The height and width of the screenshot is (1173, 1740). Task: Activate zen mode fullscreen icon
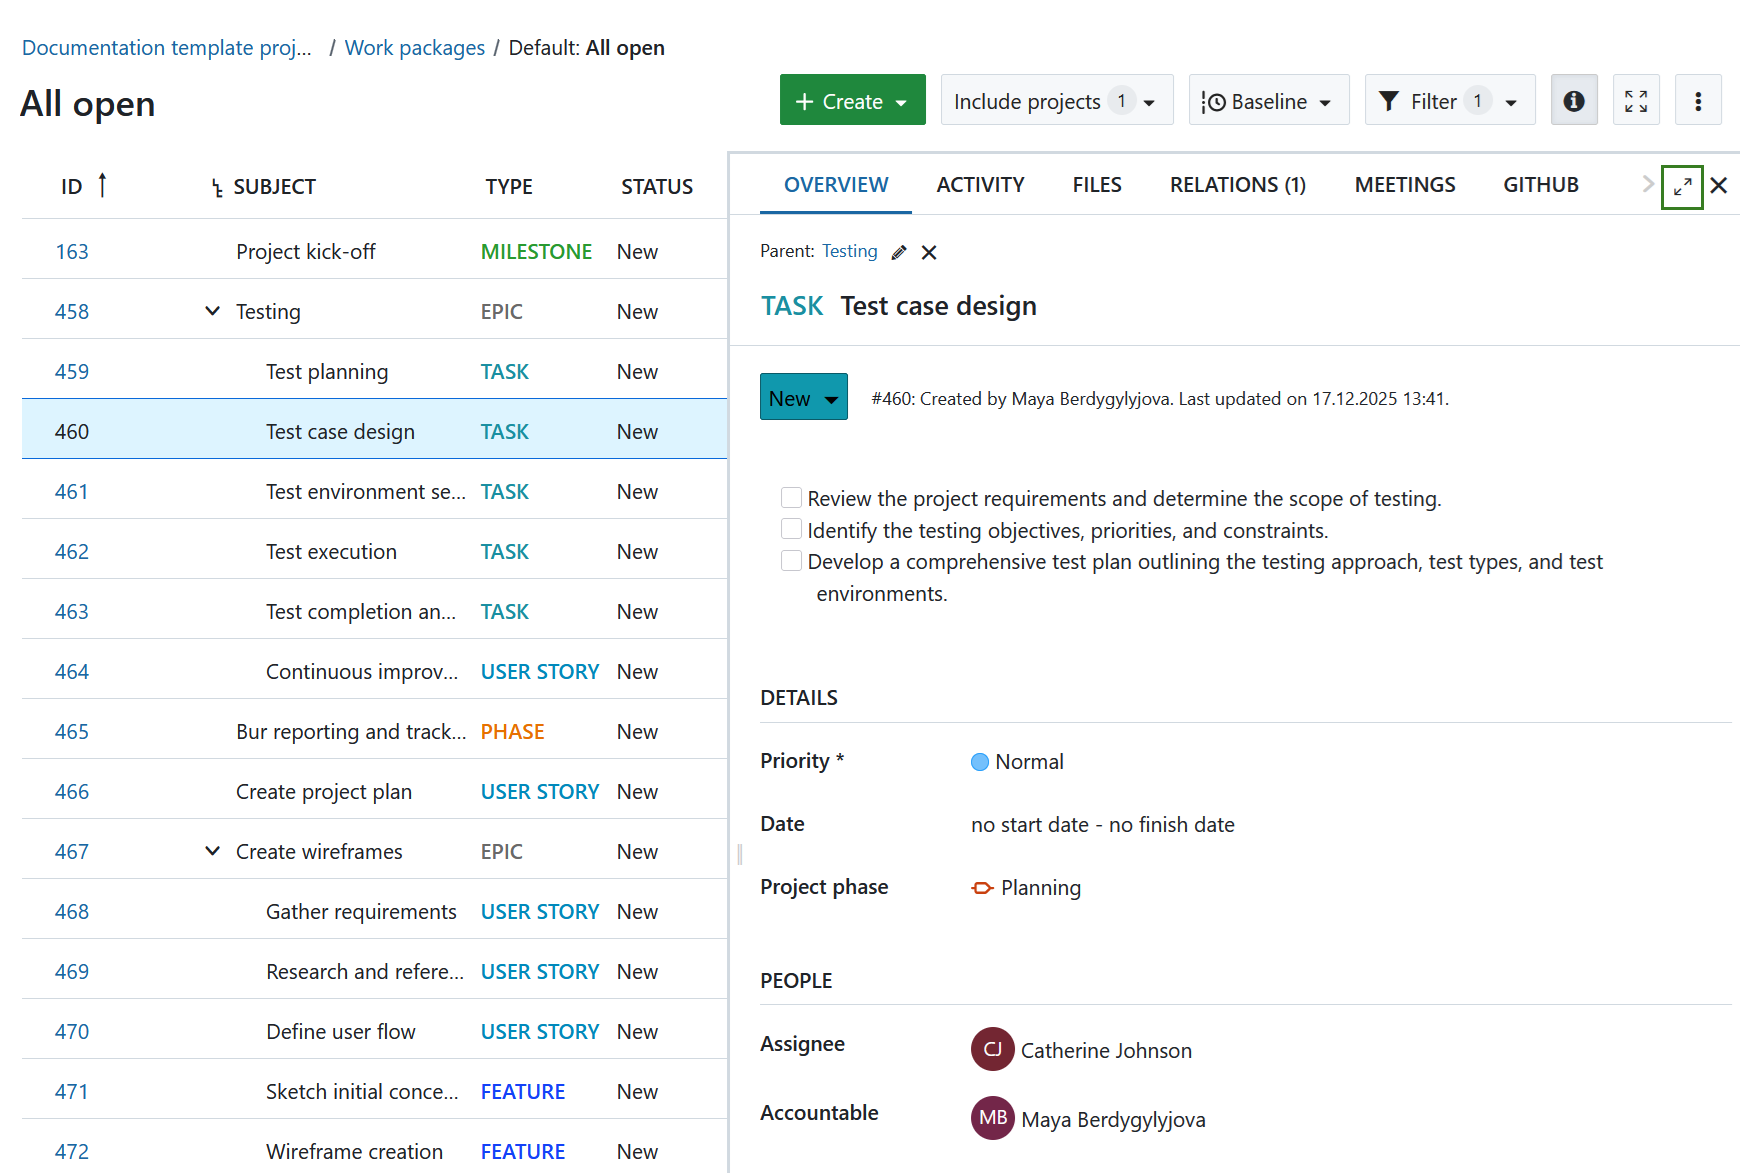(x=1635, y=101)
